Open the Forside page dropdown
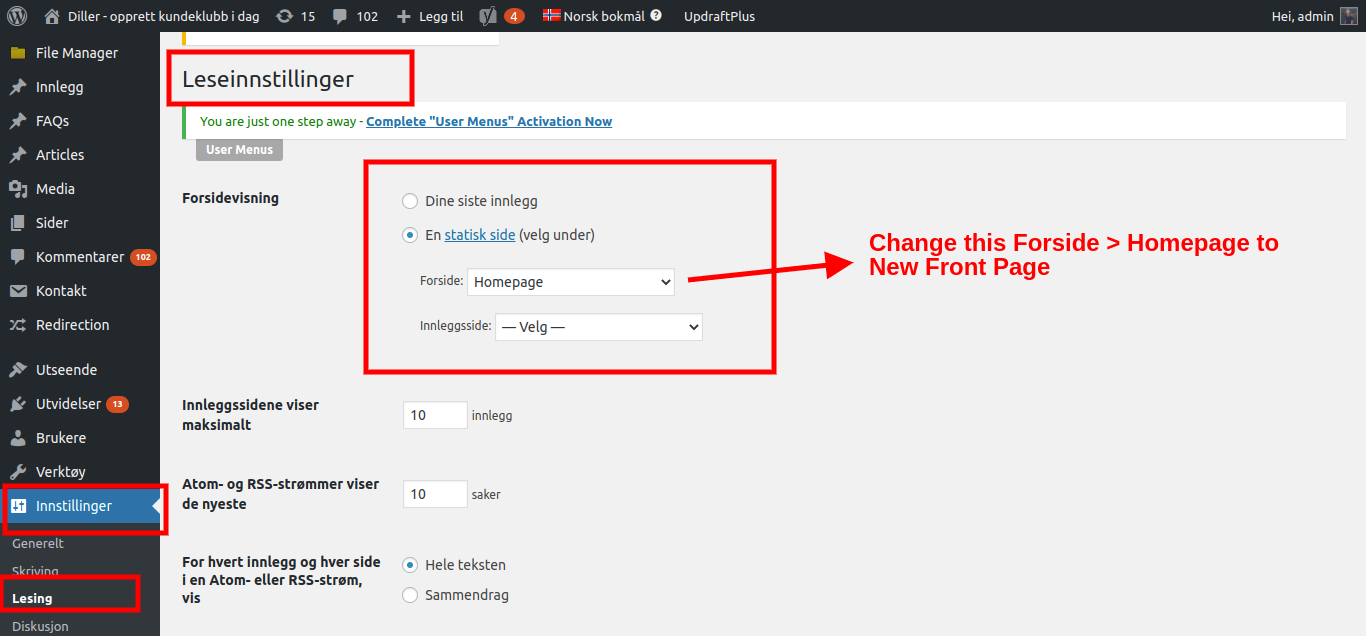The height and width of the screenshot is (636, 1366). click(x=571, y=282)
